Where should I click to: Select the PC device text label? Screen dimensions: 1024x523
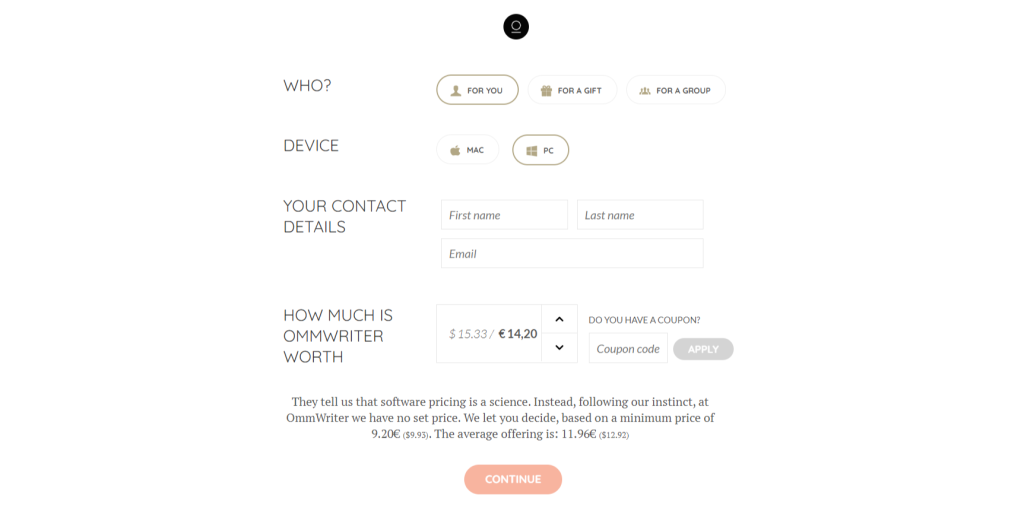tap(549, 150)
